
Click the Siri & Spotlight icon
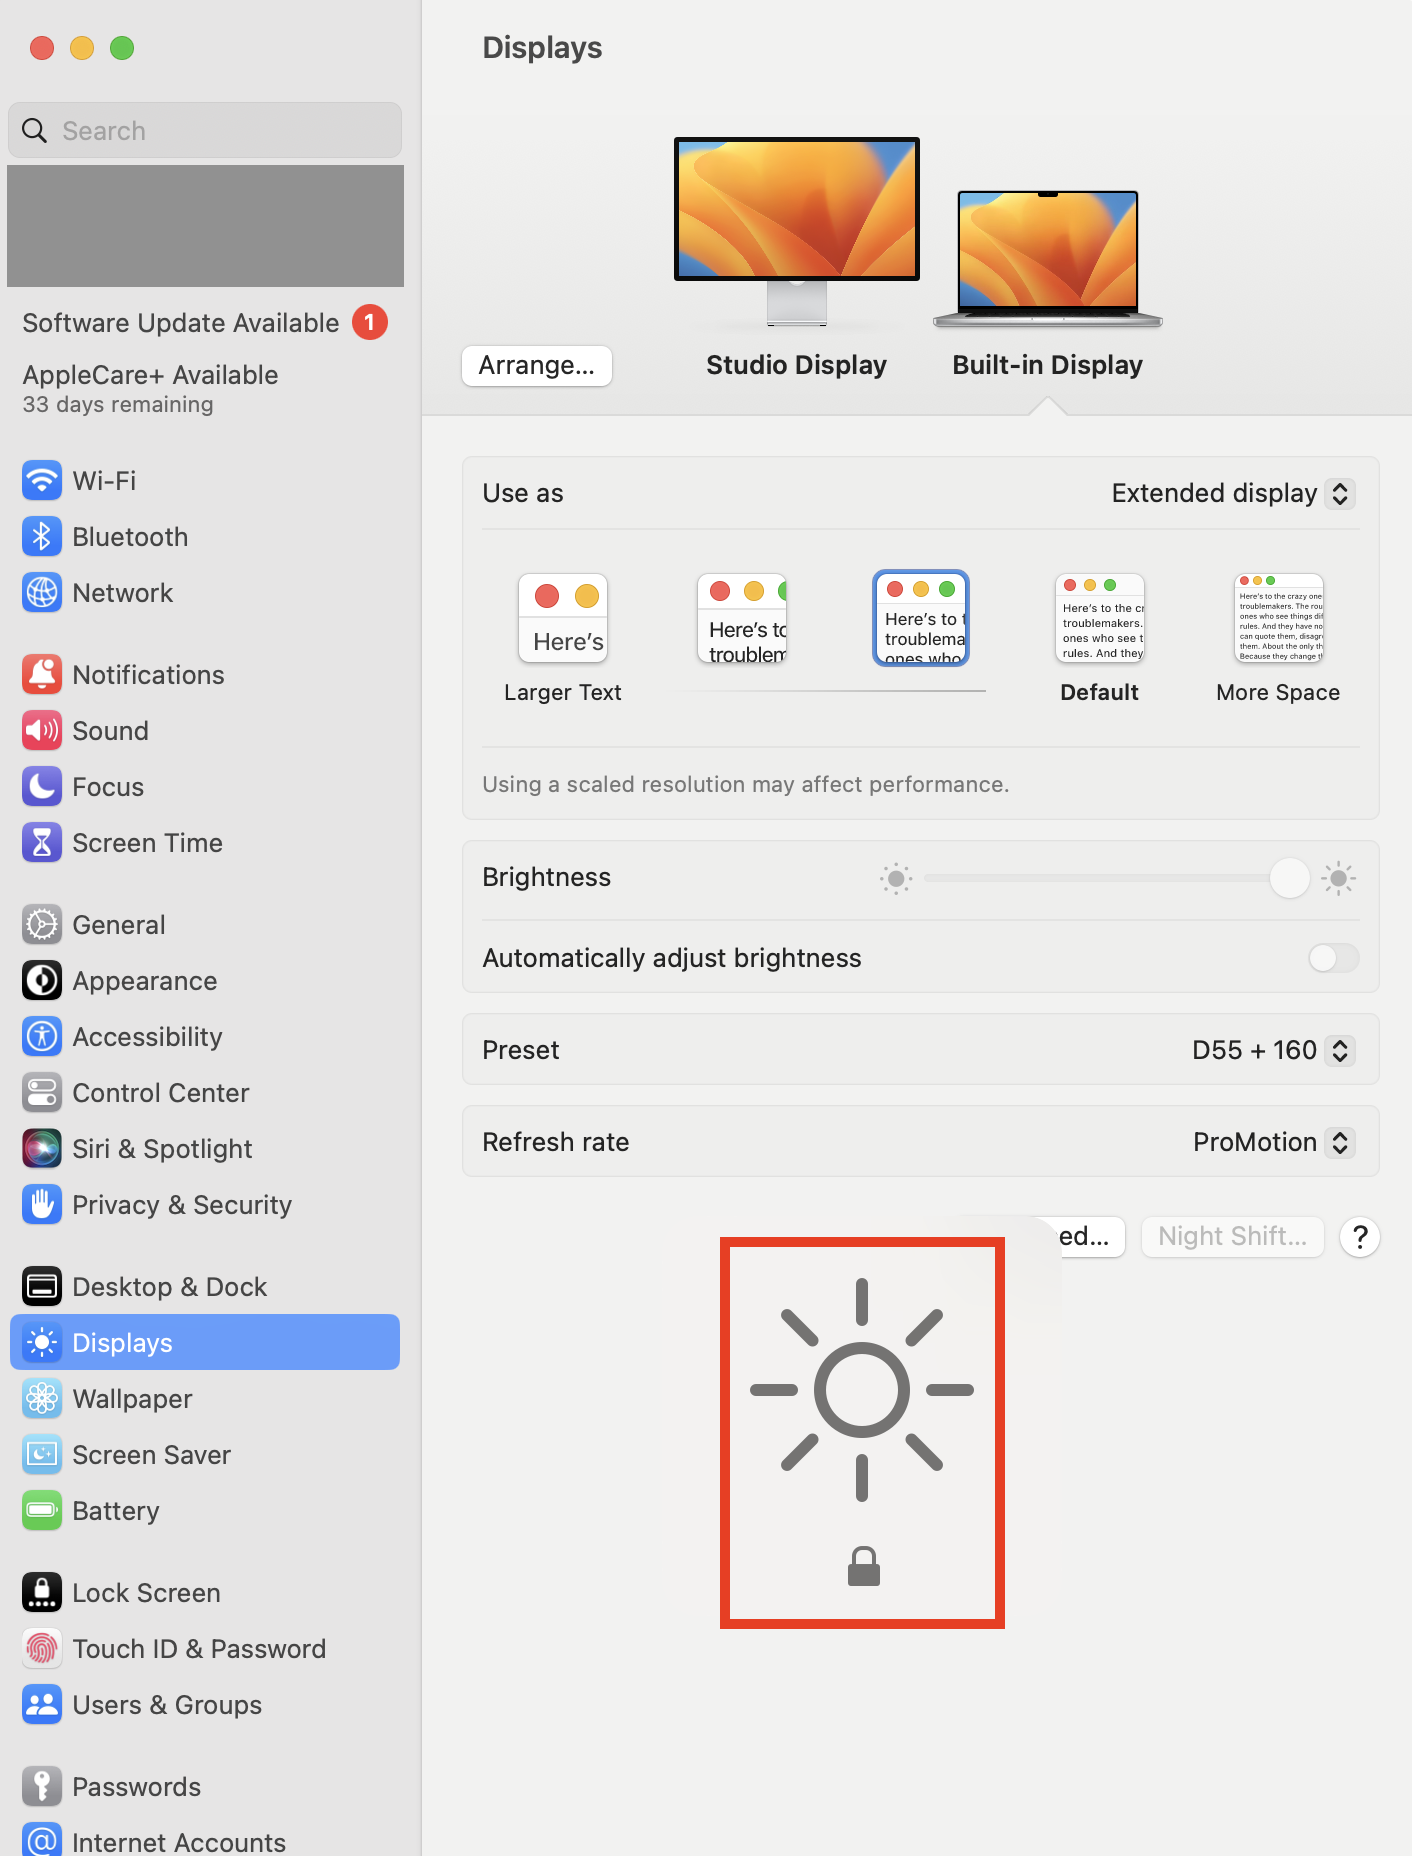pyautogui.click(x=42, y=1149)
